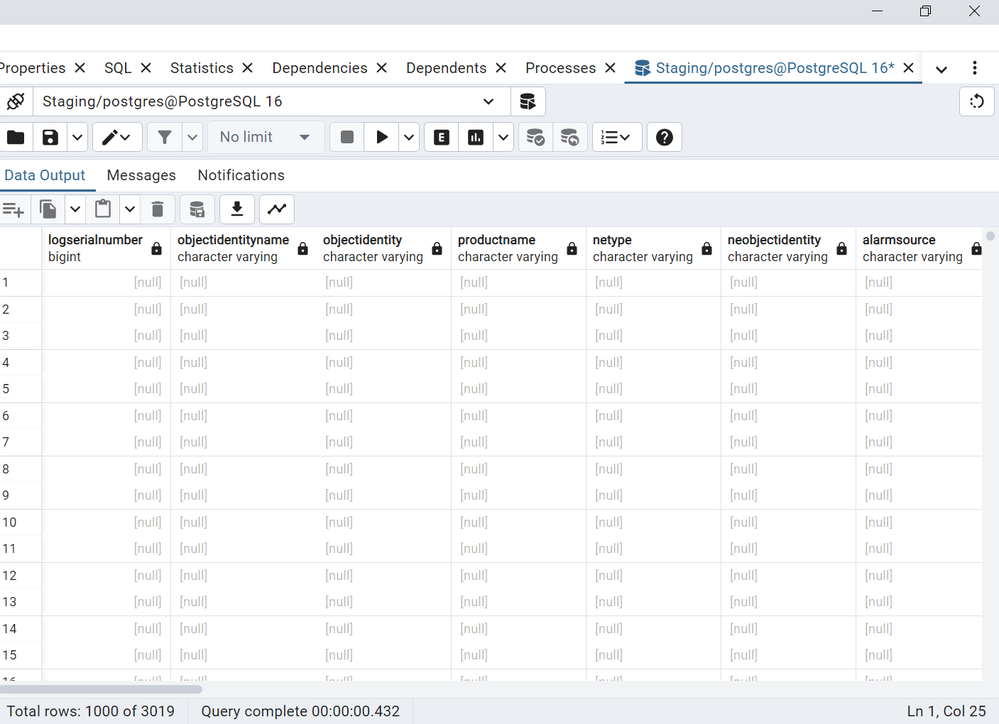This screenshot has height=724, width=999.
Task: Click the Commit database icon
Action: coord(536,137)
